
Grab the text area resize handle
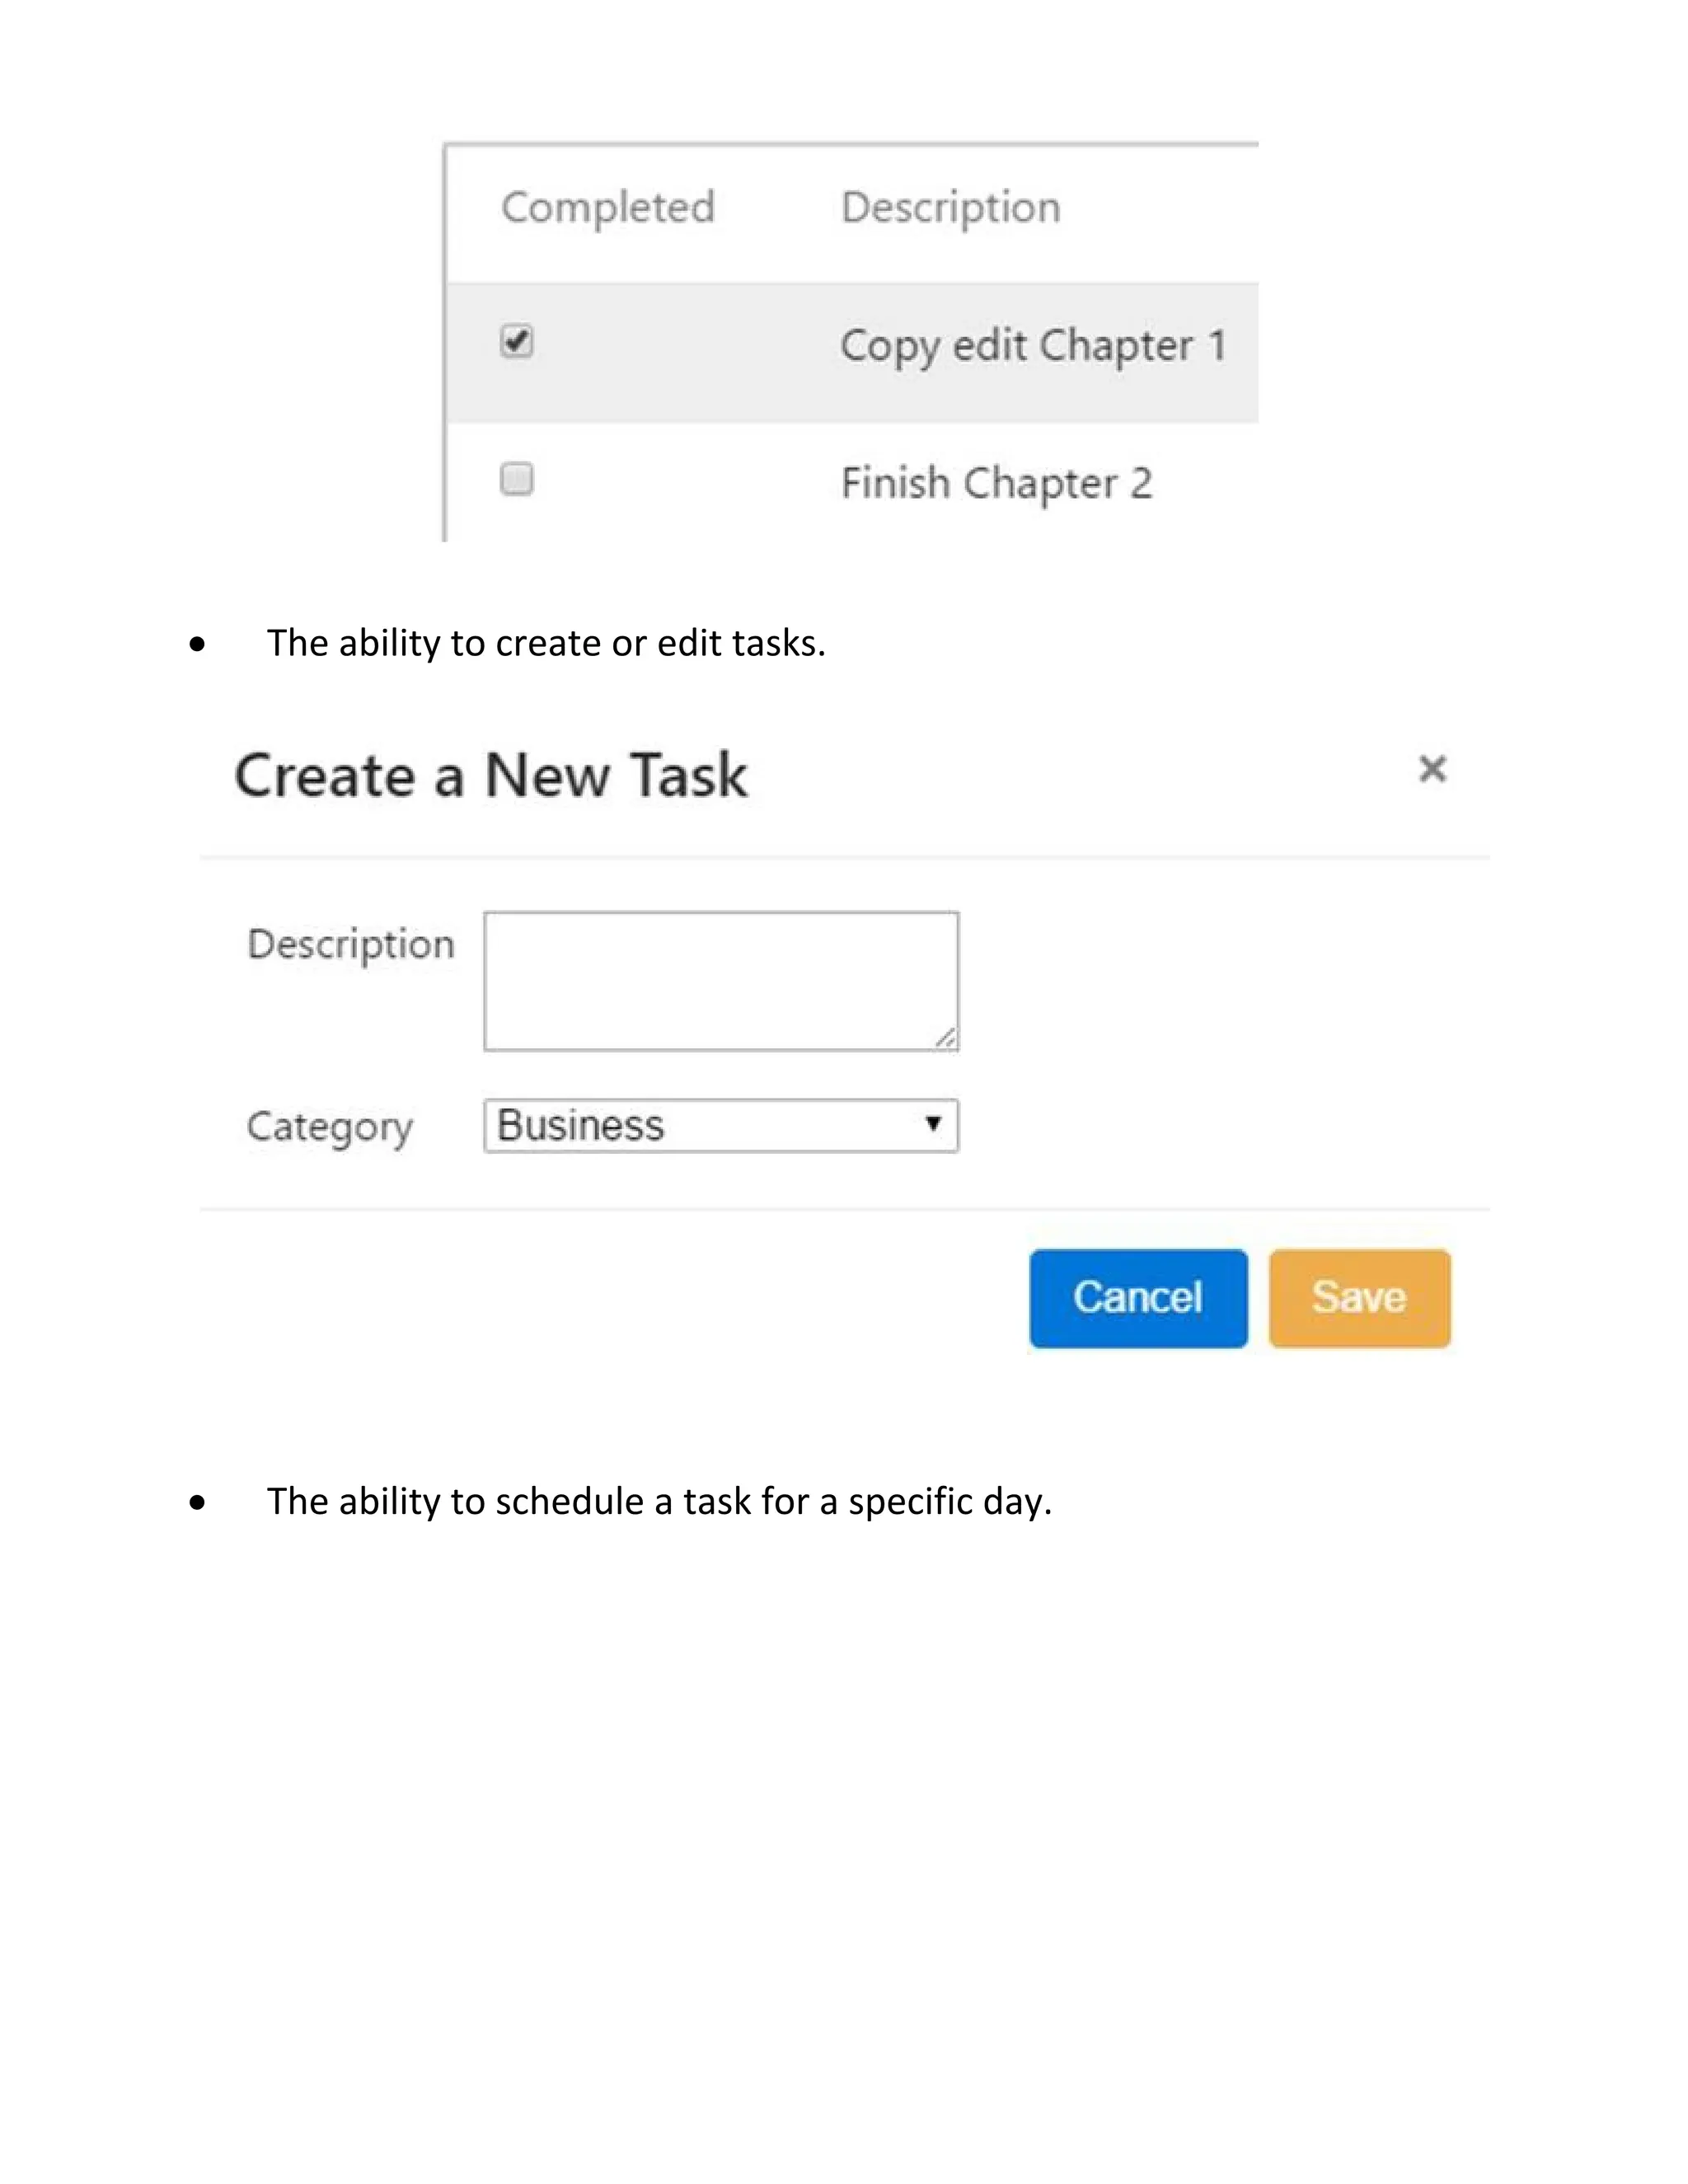[x=946, y=1039]
